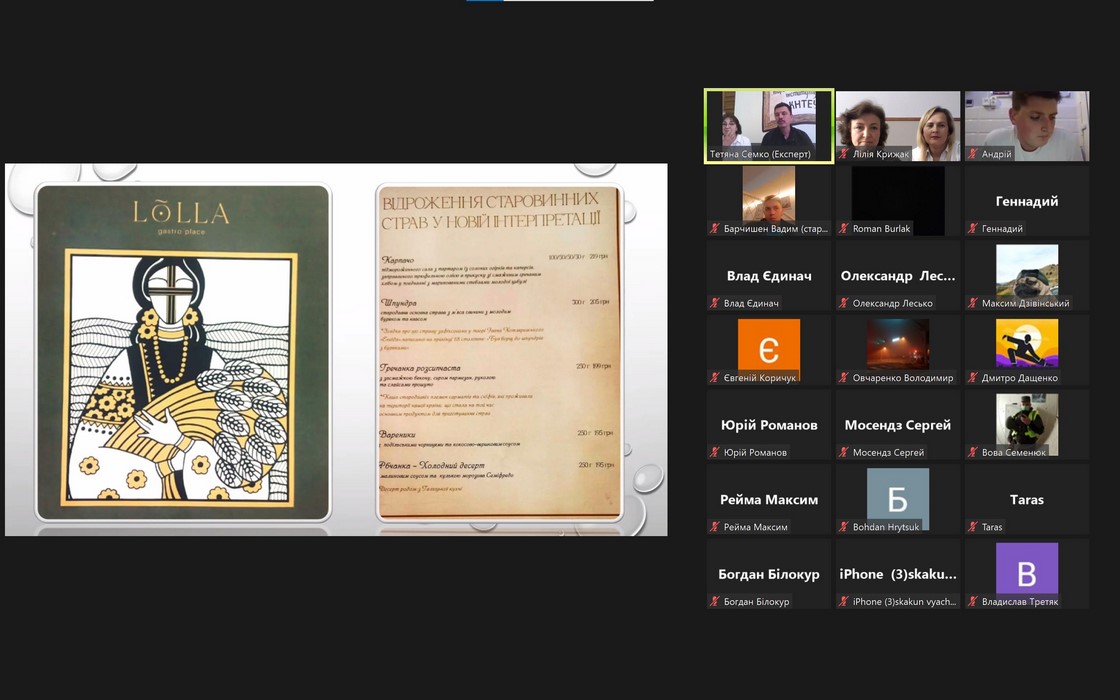Click the muted mic icon beside Владислав Третяк
The image size is (1120, 700).
[x=973, y=602]
